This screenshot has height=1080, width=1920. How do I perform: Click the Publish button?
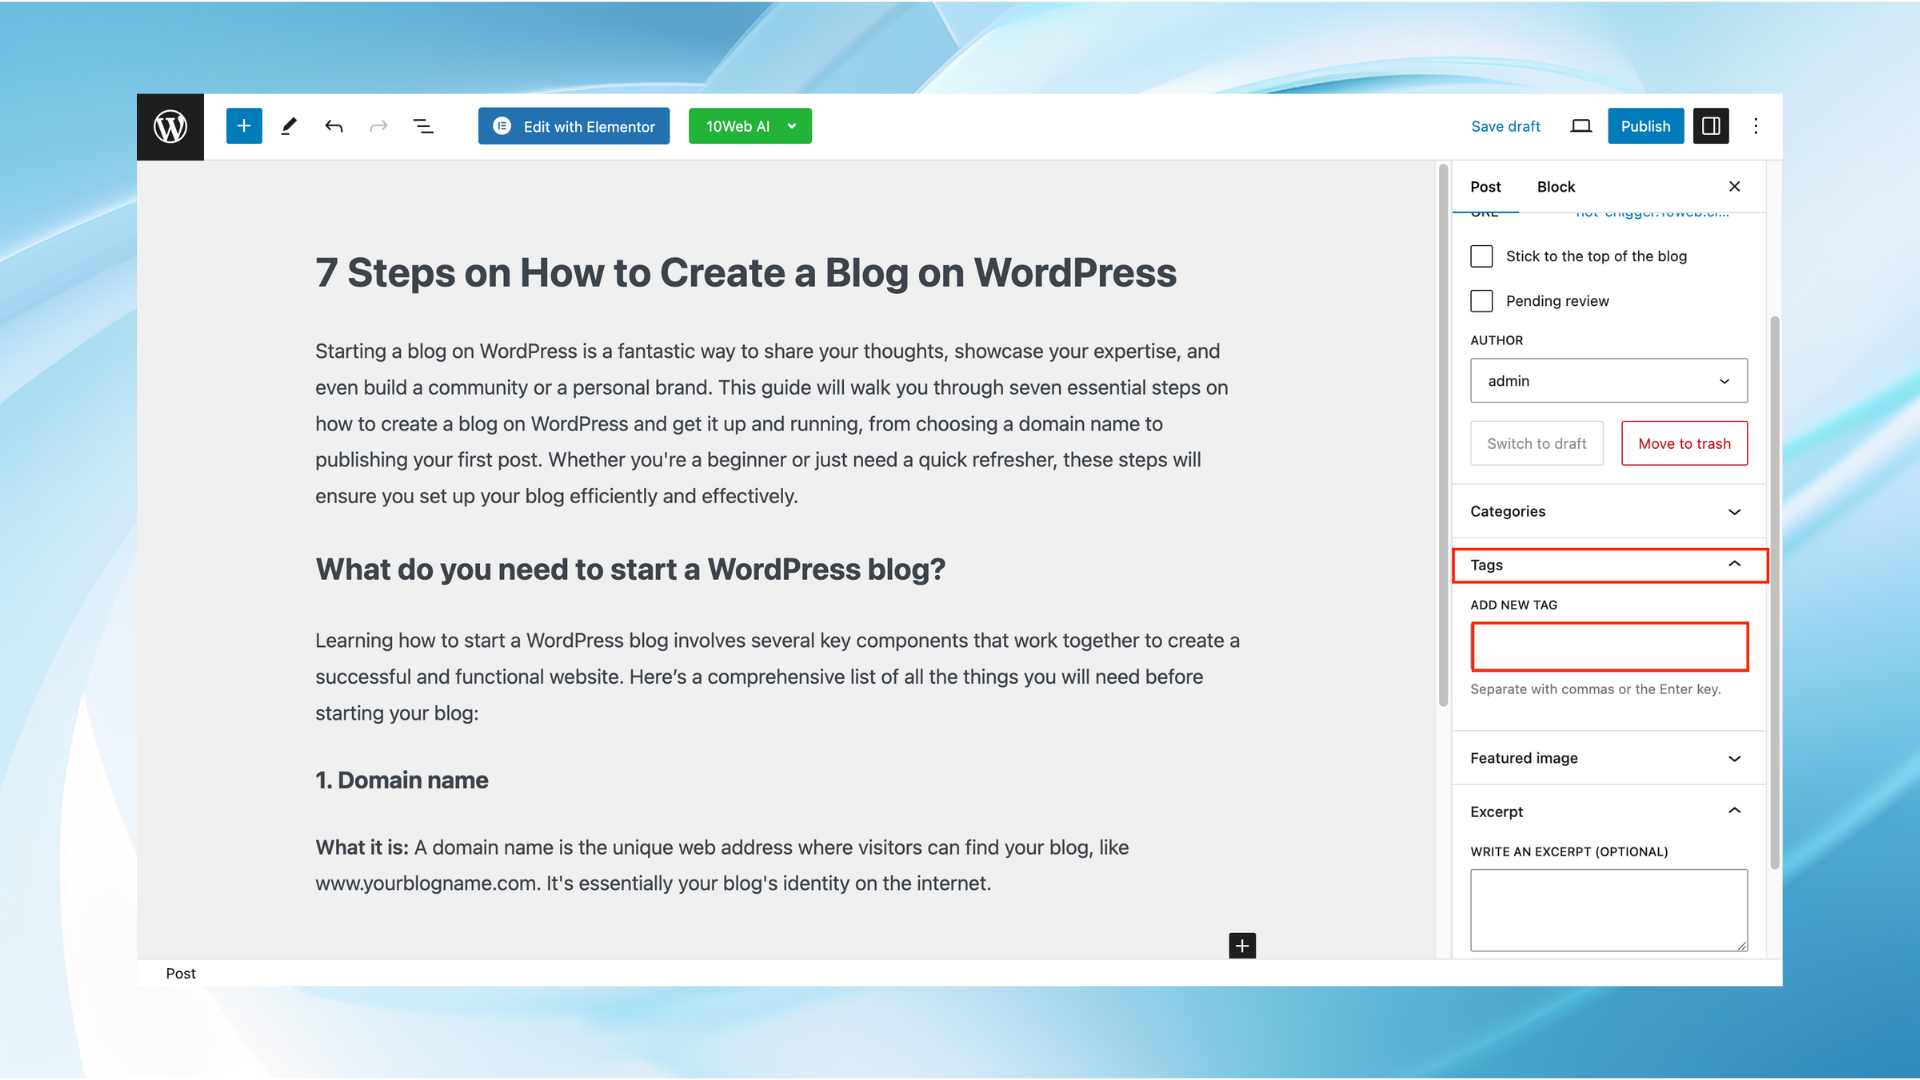tap(1645, 126)
